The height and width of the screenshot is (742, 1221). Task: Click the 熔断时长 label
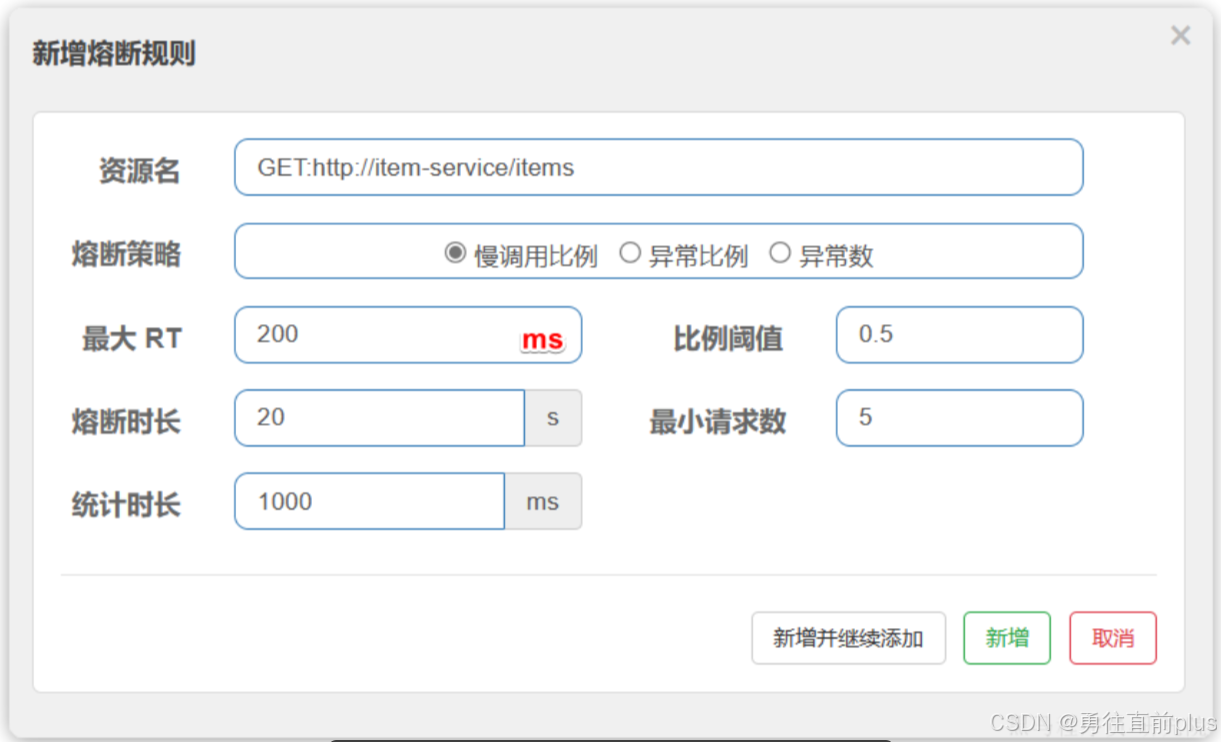pyautogui.click(x=126, y=422)
